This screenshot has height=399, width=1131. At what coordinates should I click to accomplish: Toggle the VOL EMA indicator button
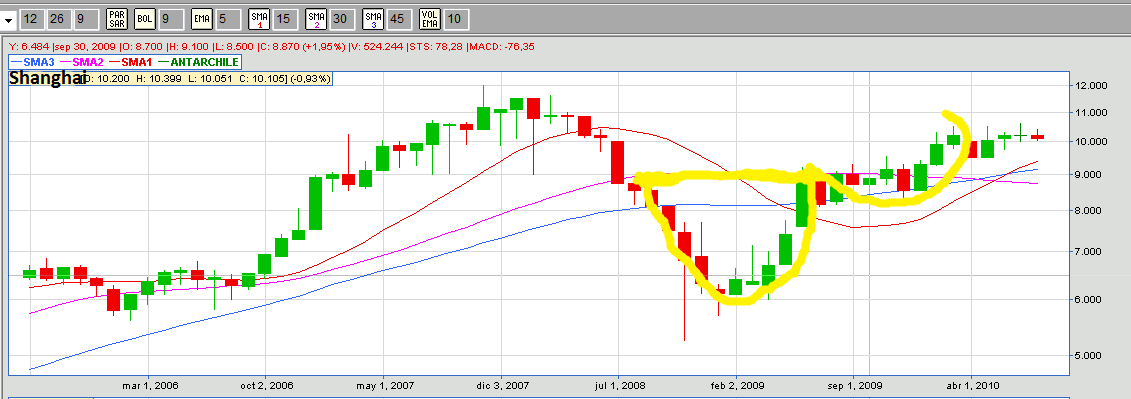click(x=429, y=19)
